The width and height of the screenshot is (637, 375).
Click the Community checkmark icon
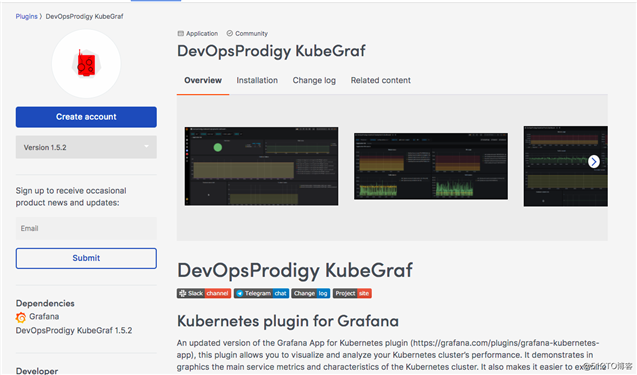(x=230, y=33)
